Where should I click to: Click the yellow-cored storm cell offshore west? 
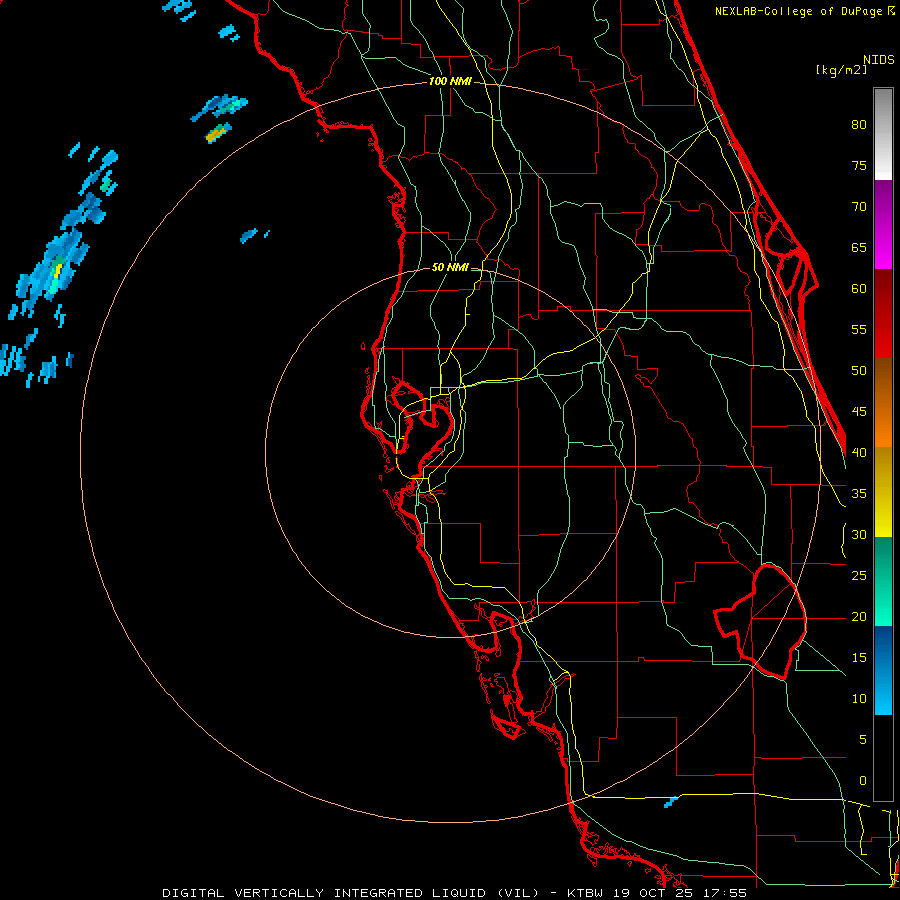[x=56, y=271]
